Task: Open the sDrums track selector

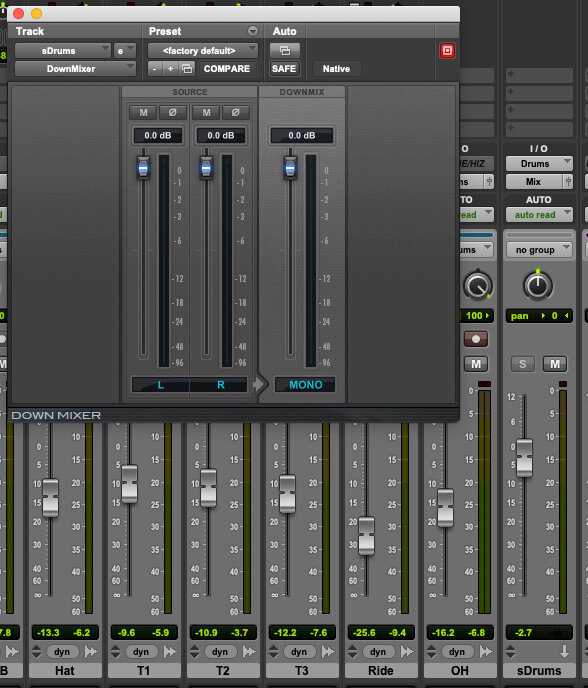Action: pos(62,51)
